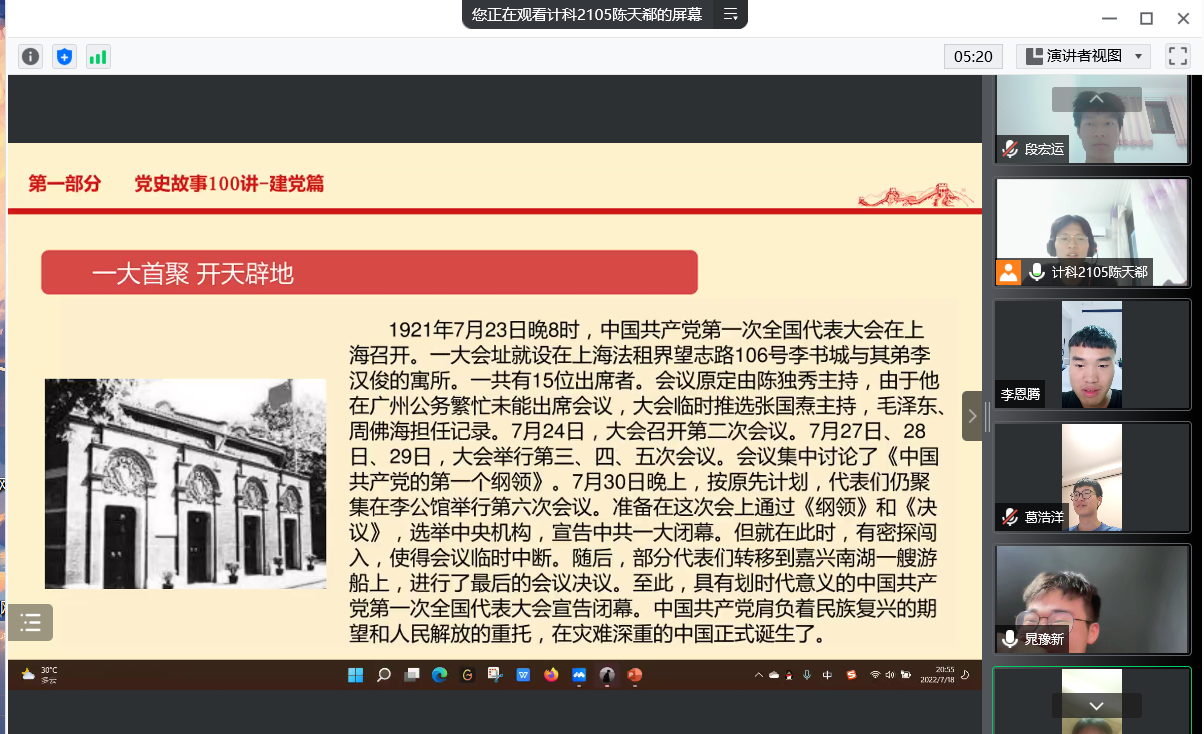
Task: Select 晁豫新 video thumbnail
Action: click(x=1093, y=598)
